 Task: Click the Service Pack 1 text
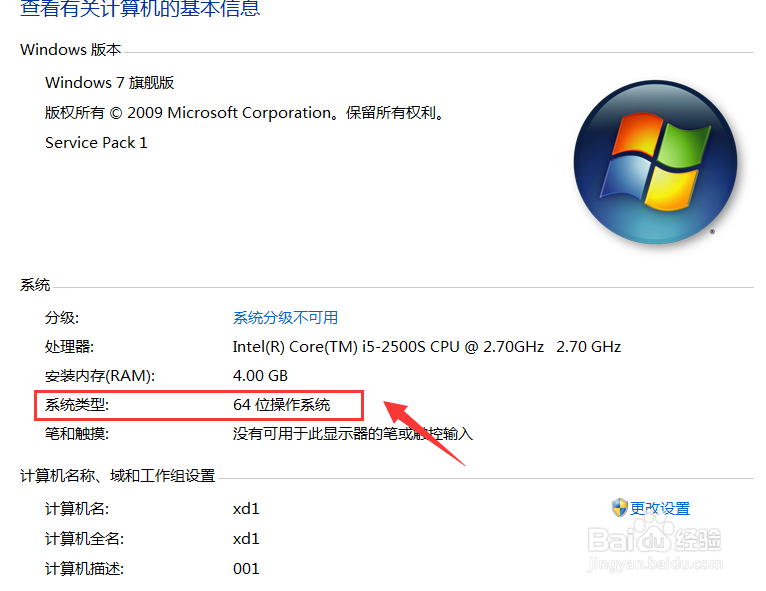point(96,143)
